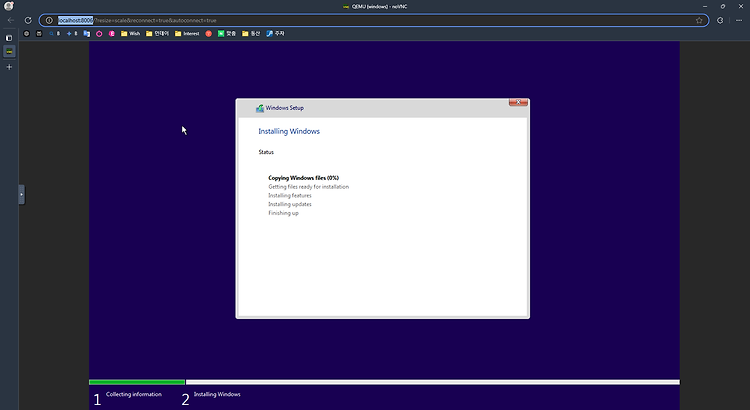Screen dimensions: 750x410
Task: Click the 'Installing updates' step
Action: (290, 204)
